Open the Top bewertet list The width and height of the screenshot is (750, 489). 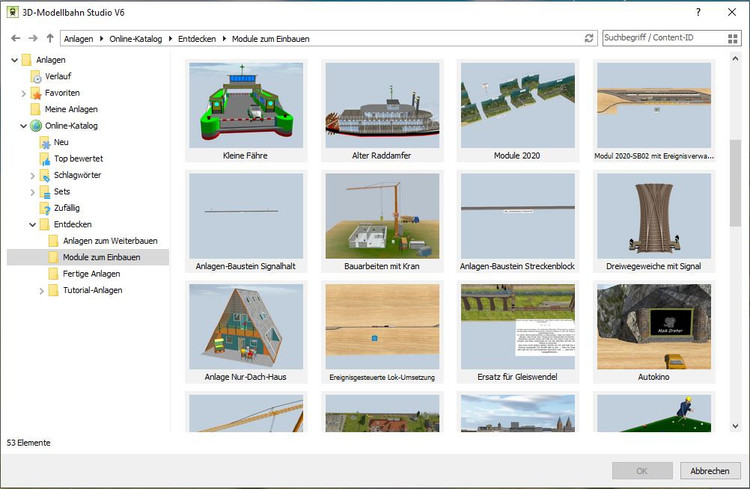coord(78,158)
